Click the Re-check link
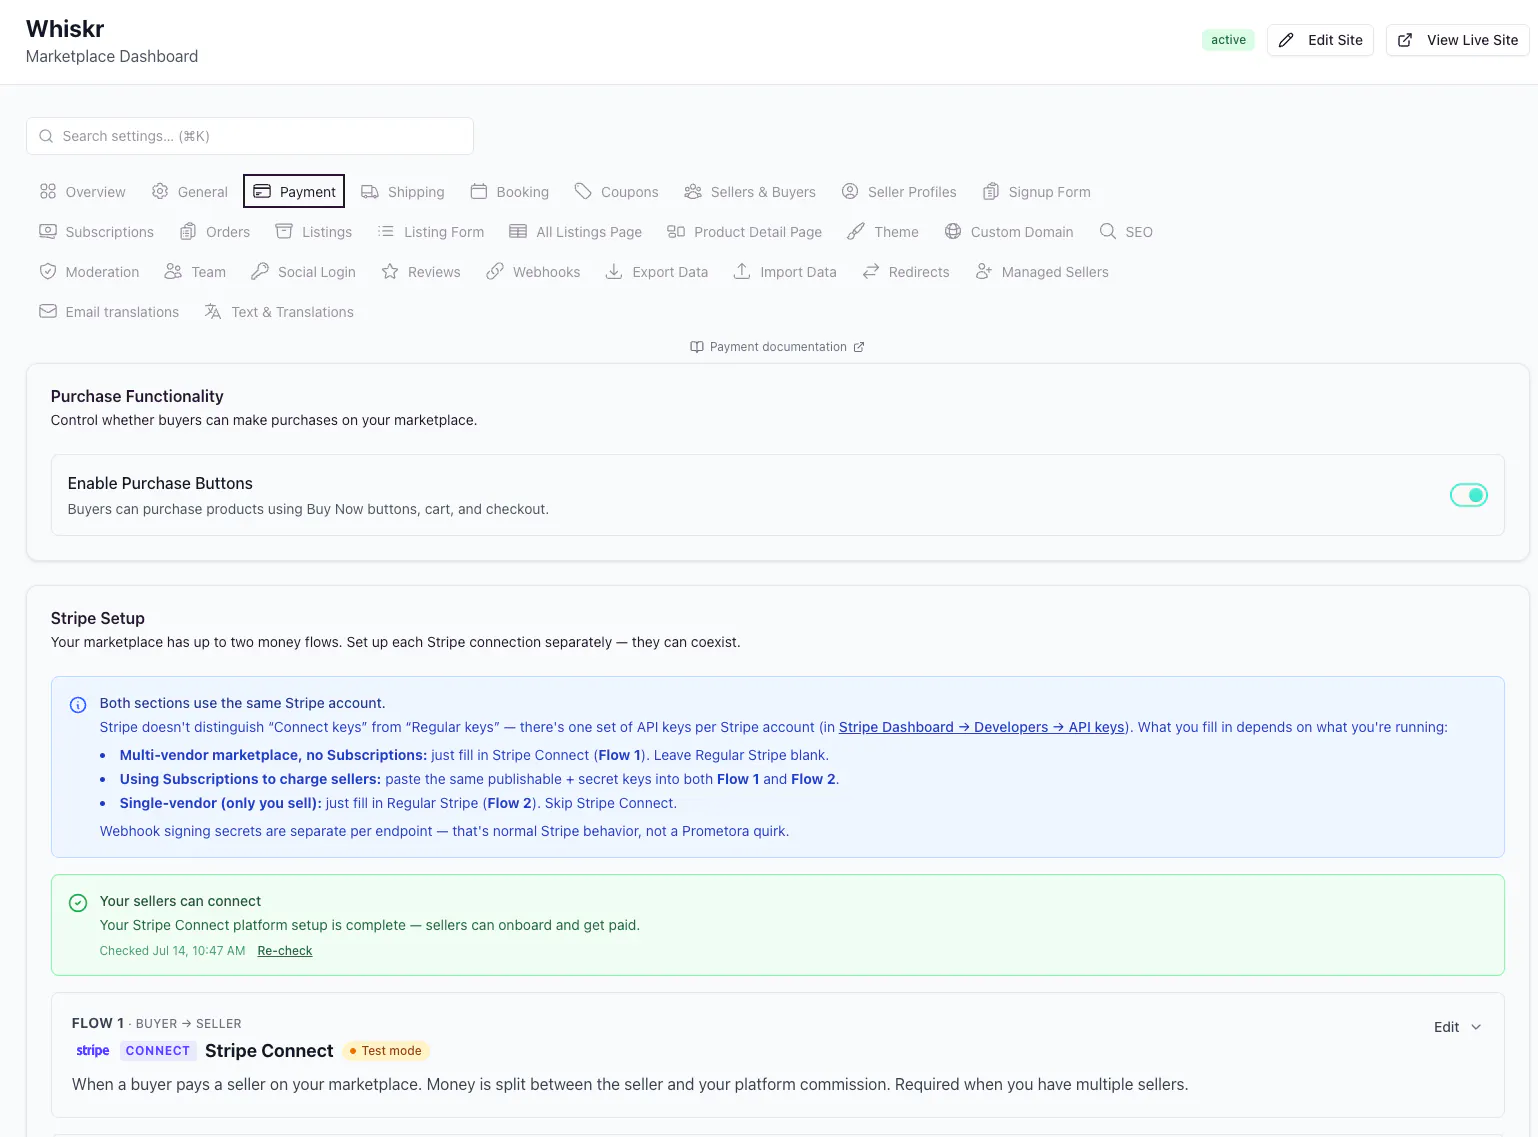Viewport: 1538px width, 1137px height. click(x=285, y=951)
